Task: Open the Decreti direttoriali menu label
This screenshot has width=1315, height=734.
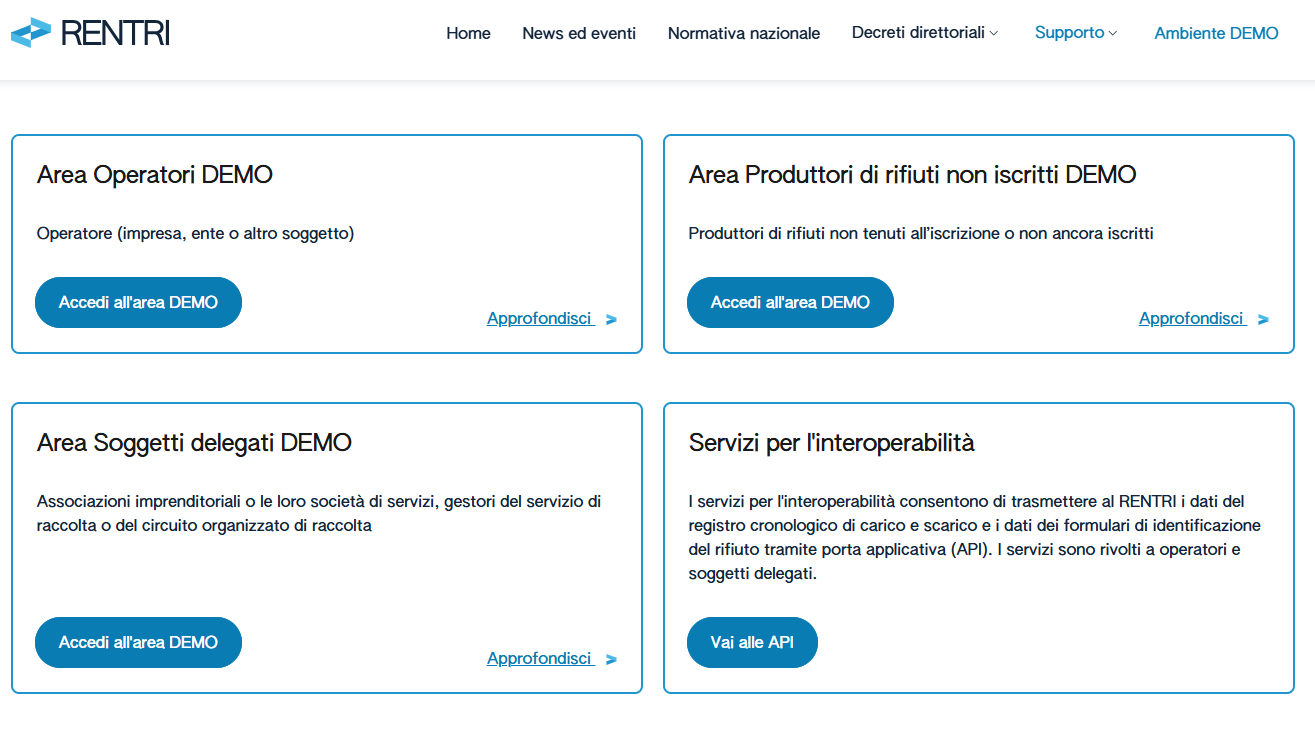Action: (x=918, y=33)
